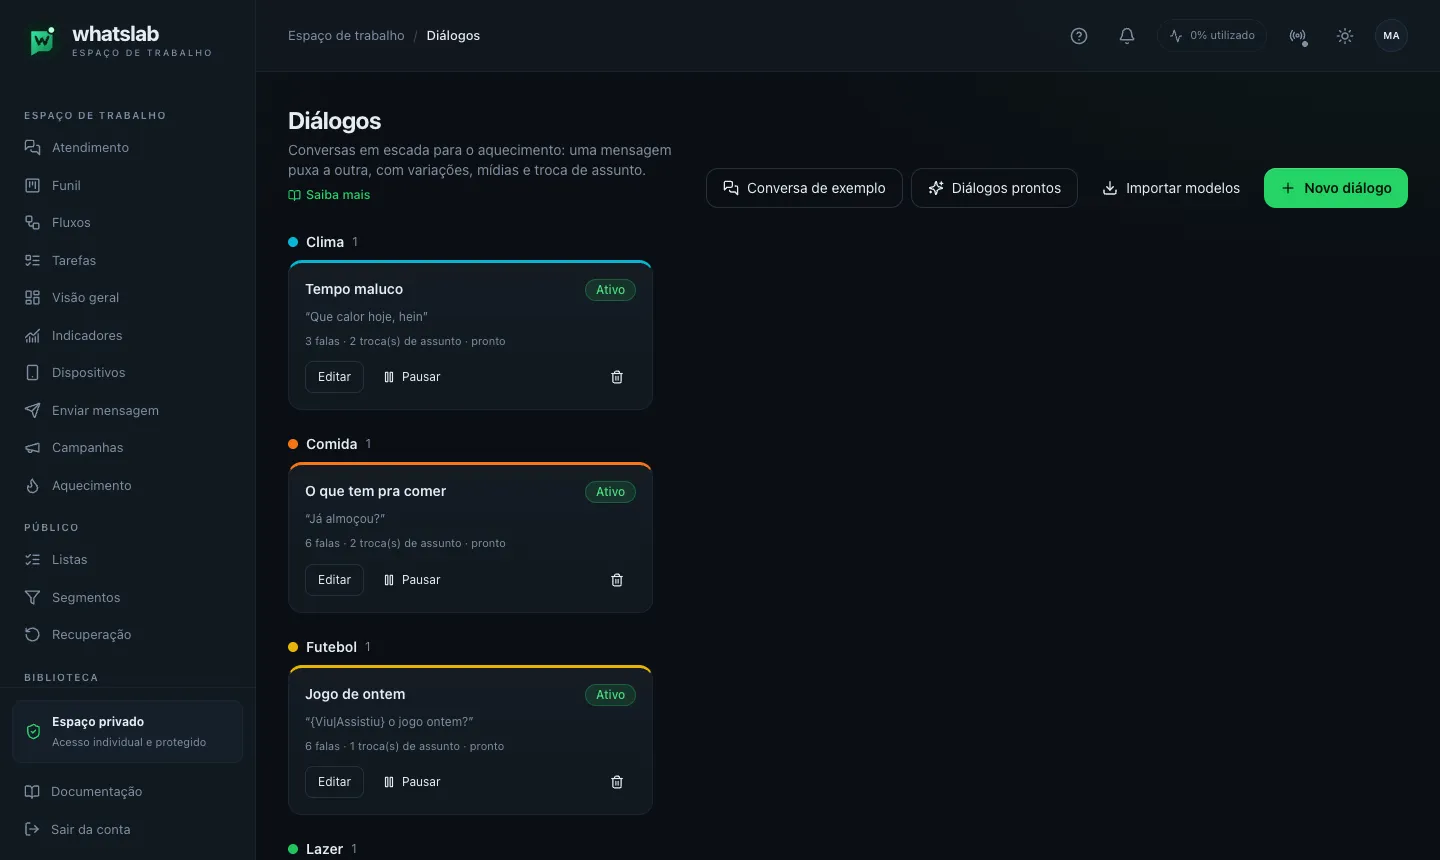This screenshot has width=1440, height=860.
Task: Open Diálogos prontos
Action: pos(994,188)
